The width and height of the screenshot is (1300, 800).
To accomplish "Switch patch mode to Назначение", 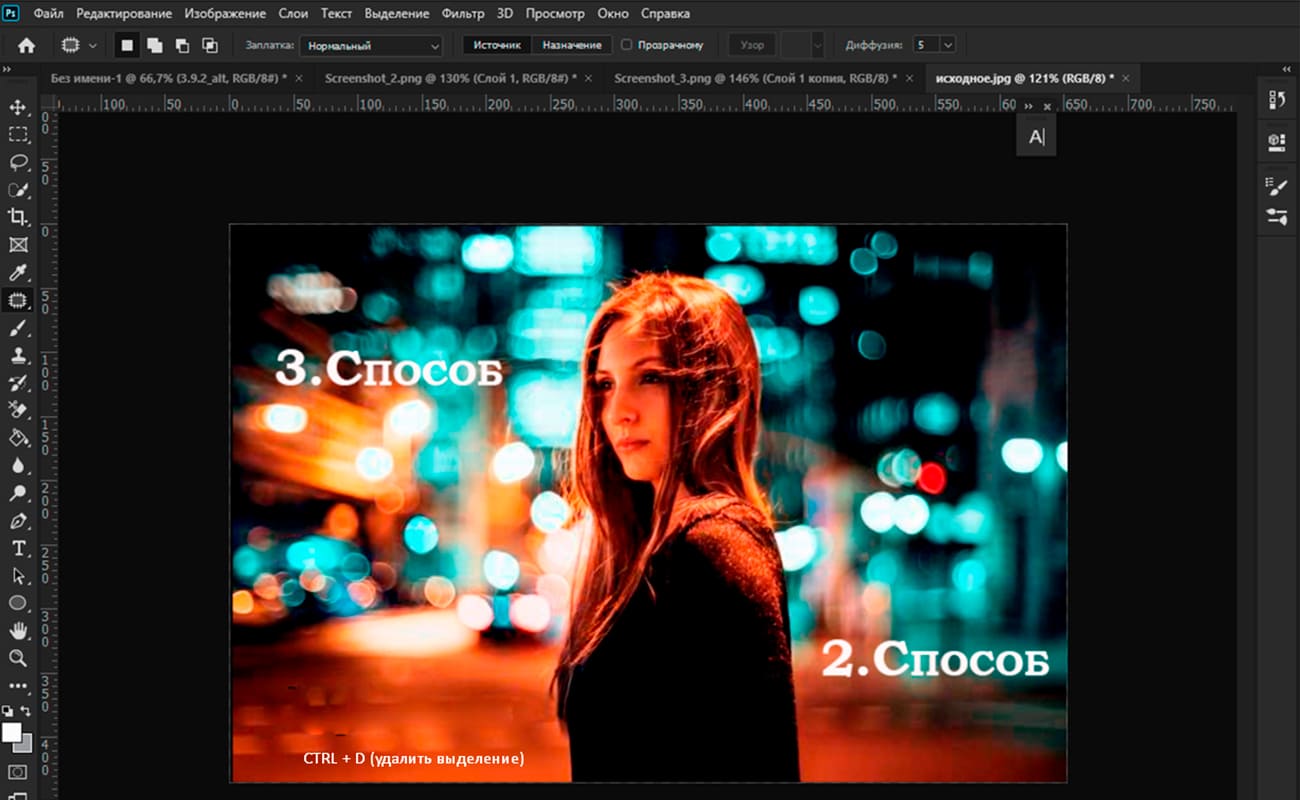I will 572,45.
